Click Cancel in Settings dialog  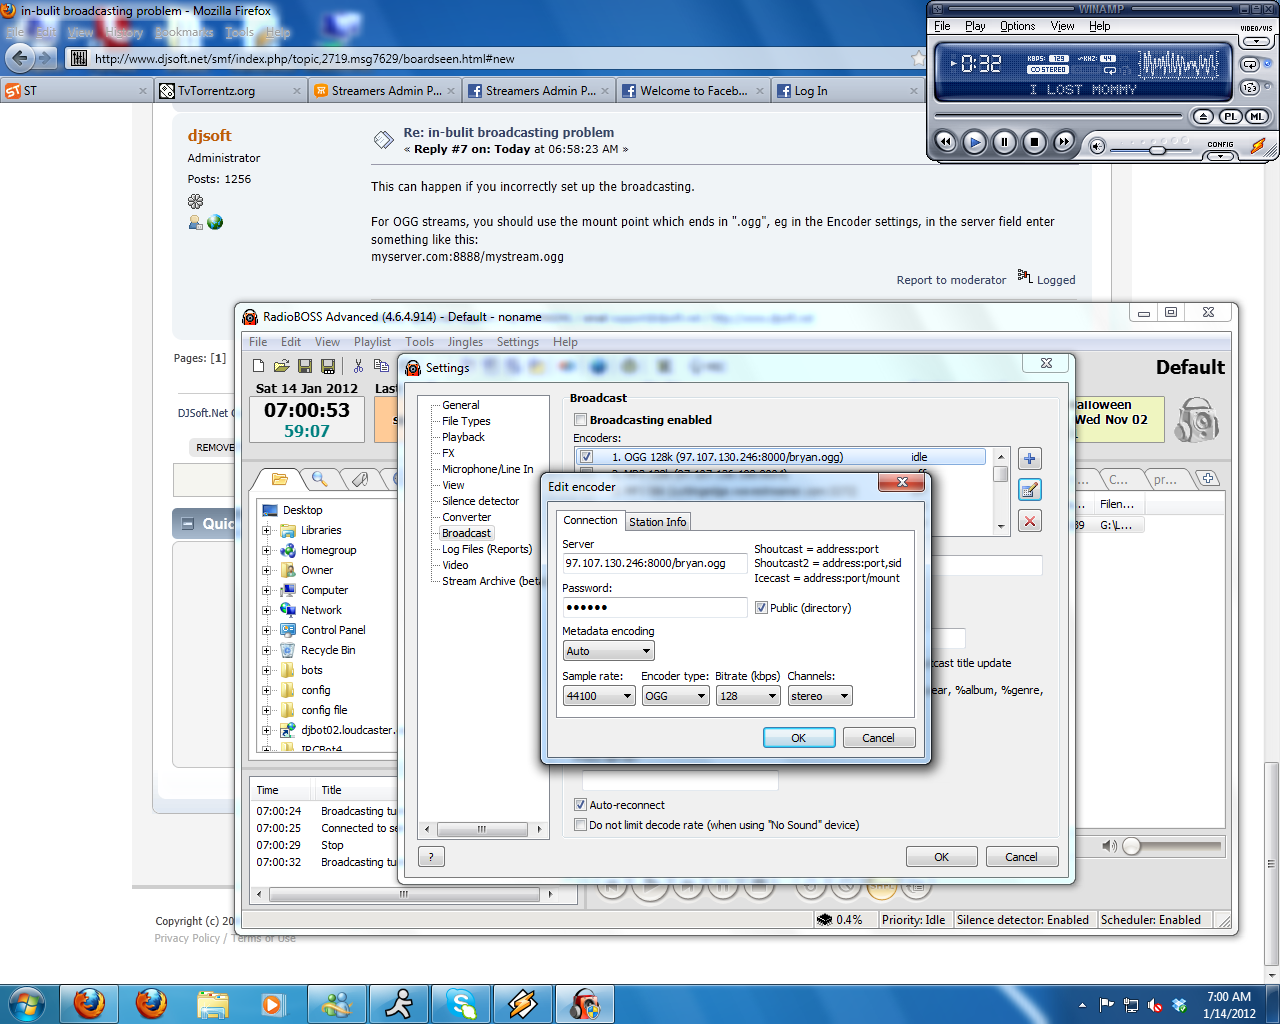[1021, 857]
